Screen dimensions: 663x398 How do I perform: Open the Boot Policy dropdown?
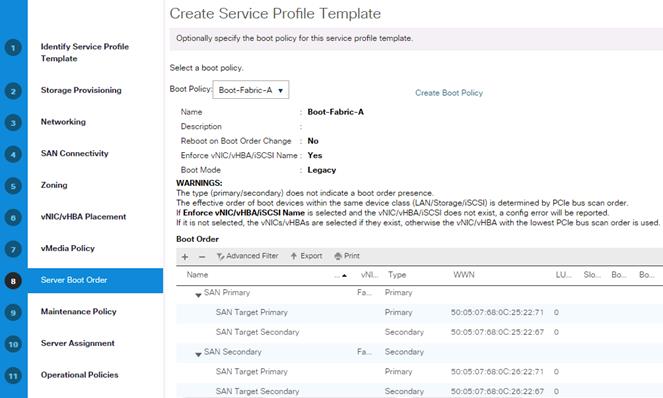click(251, 90)
